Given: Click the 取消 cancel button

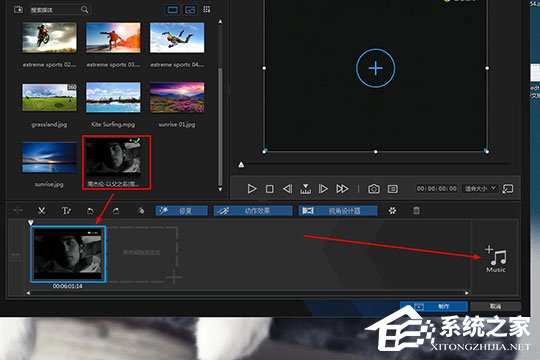Looking at the screenshot, I should [495, 306].
